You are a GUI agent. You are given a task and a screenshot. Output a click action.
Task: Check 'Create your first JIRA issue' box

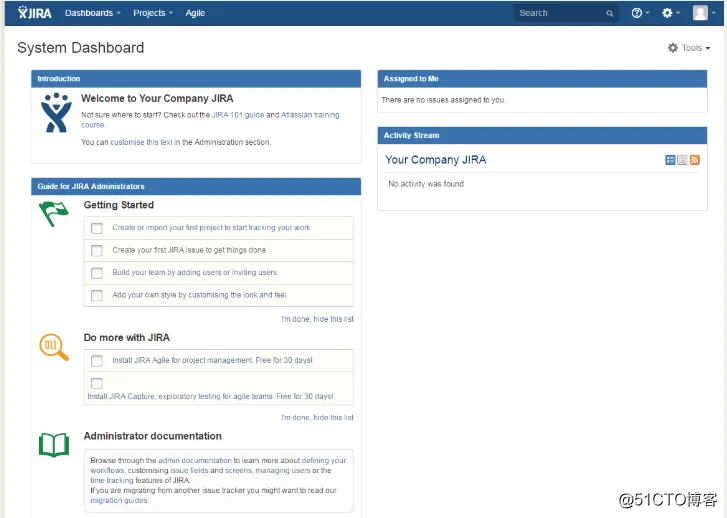(x=97, y=250)
